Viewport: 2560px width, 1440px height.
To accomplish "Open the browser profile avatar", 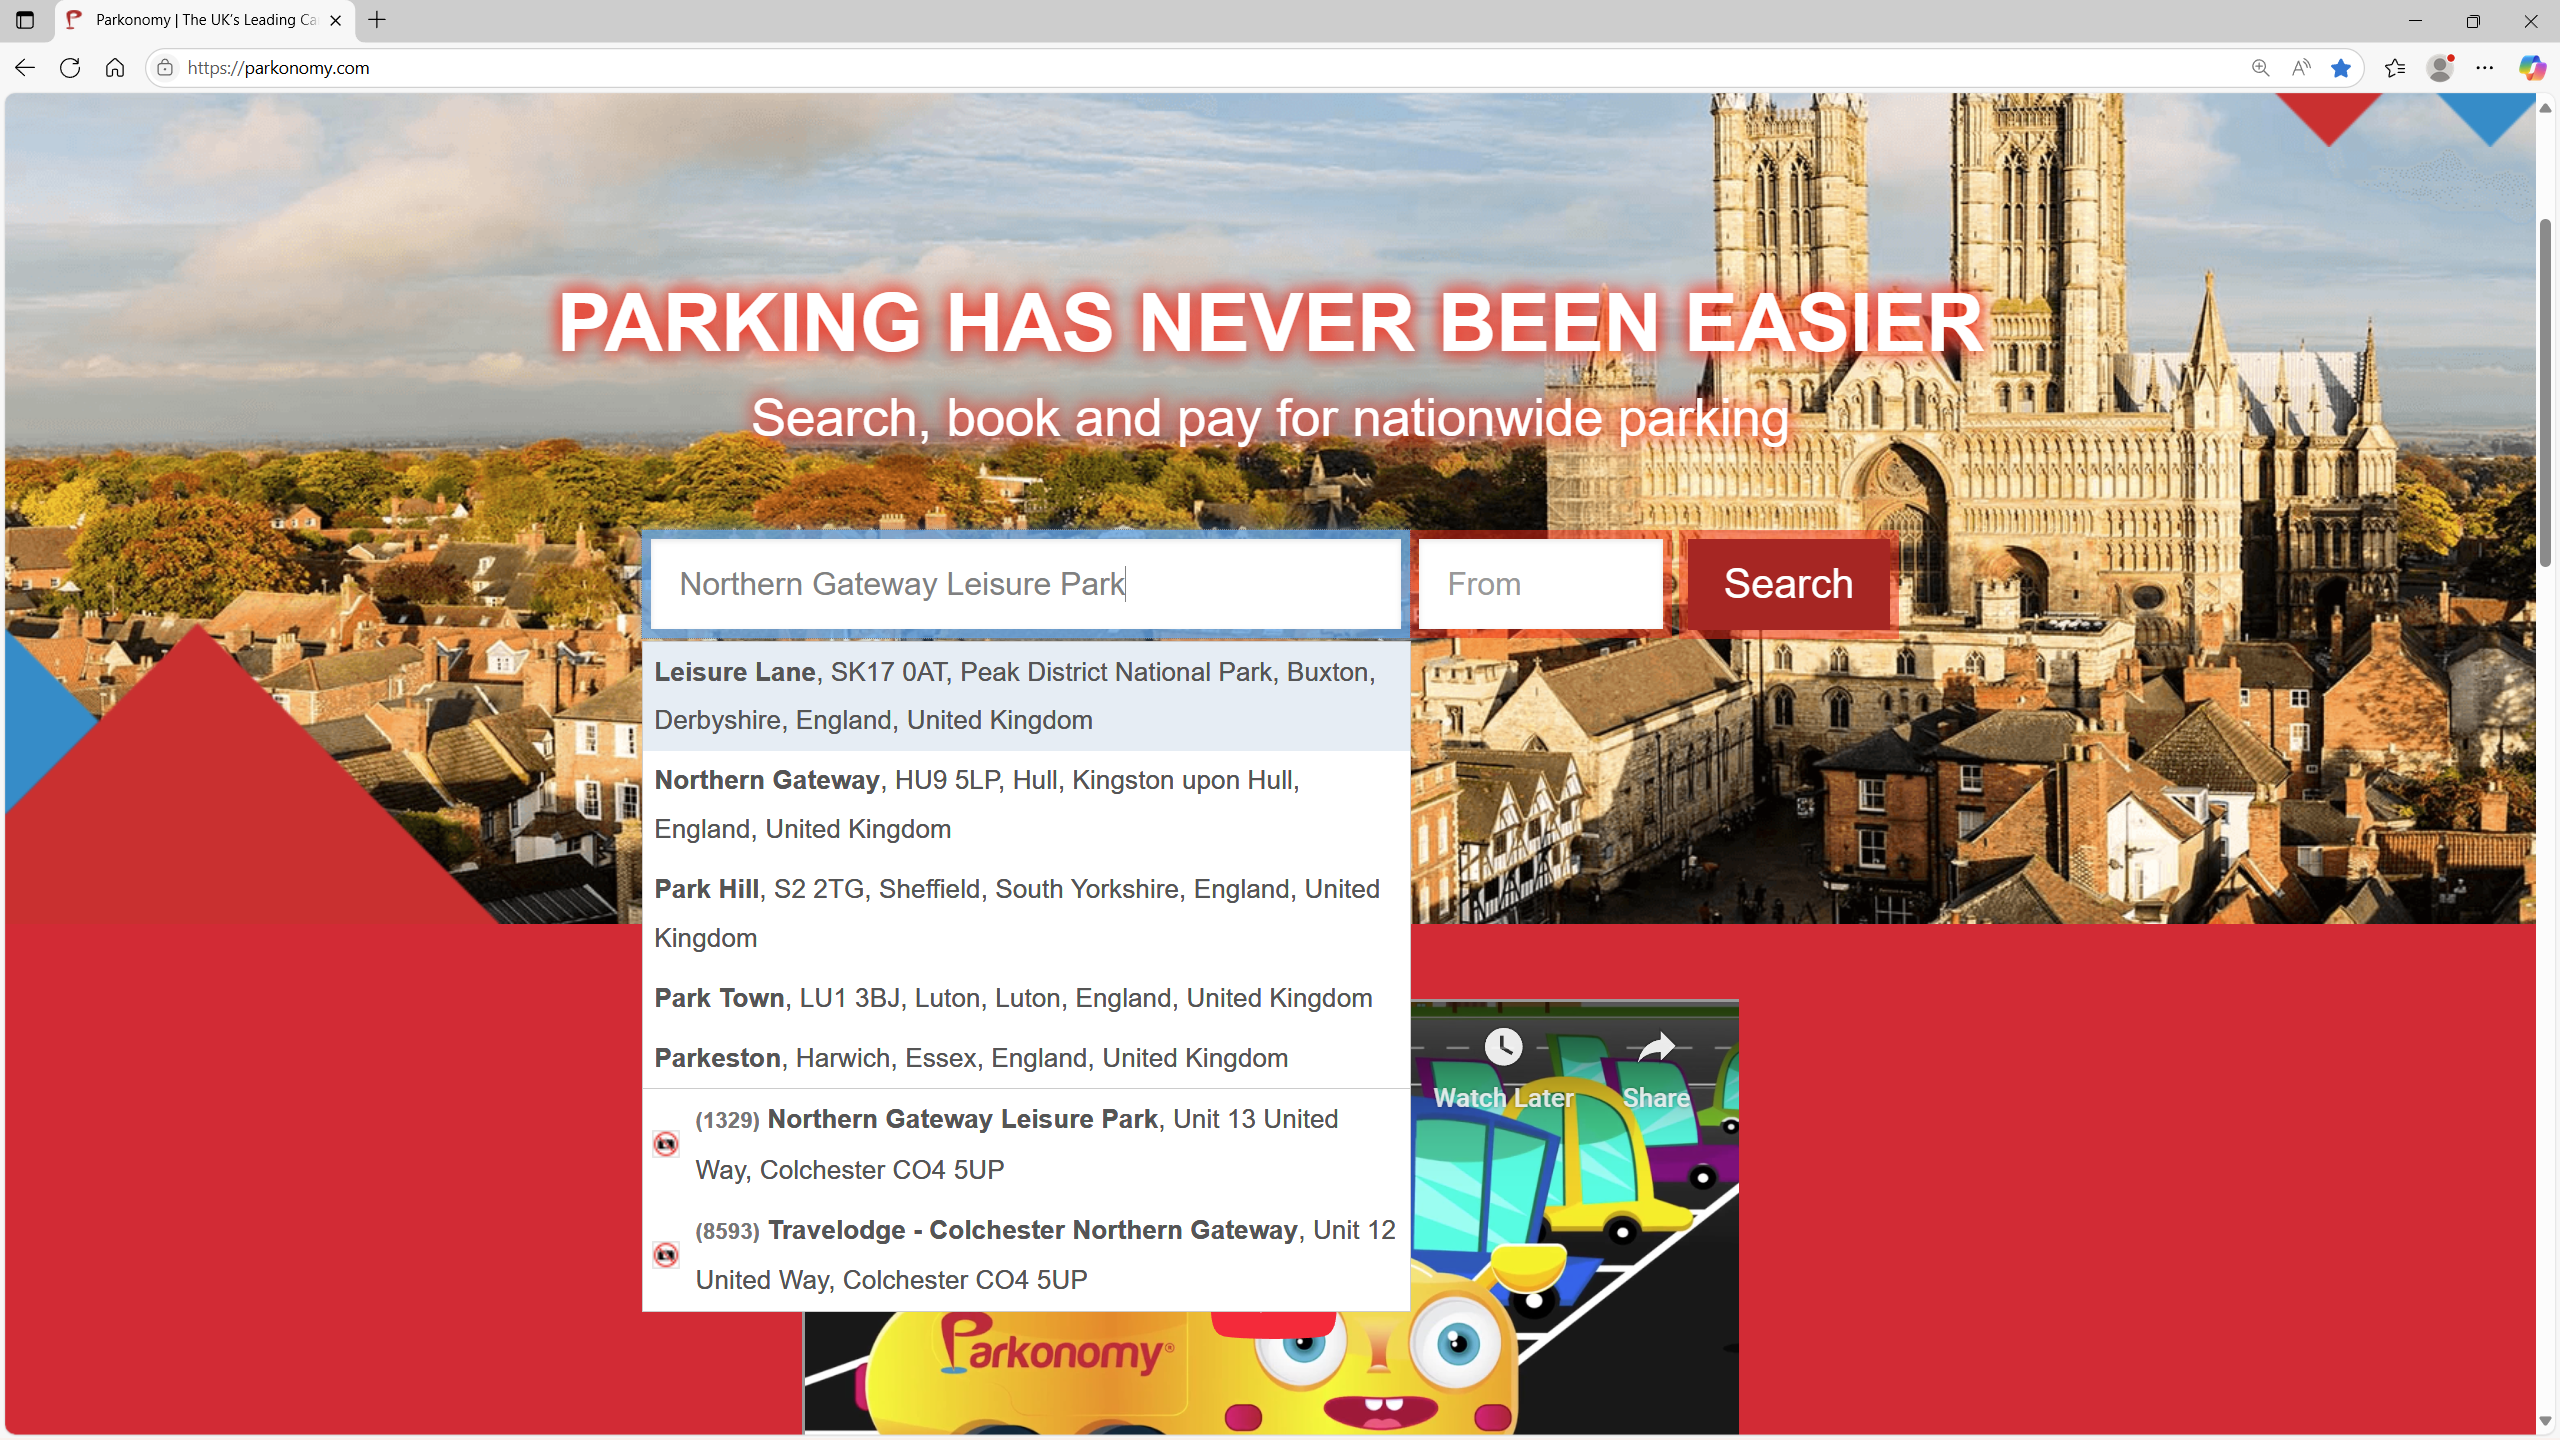I will click(x=2440, y=68).
